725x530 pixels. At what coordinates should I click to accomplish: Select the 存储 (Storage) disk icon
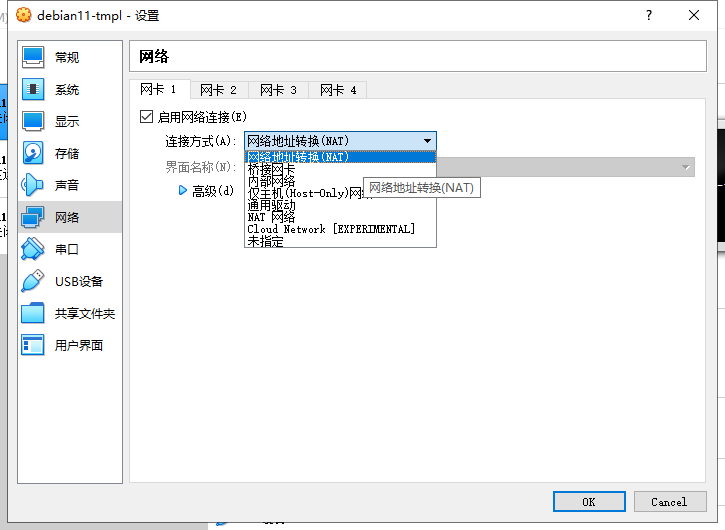[33, 154]
